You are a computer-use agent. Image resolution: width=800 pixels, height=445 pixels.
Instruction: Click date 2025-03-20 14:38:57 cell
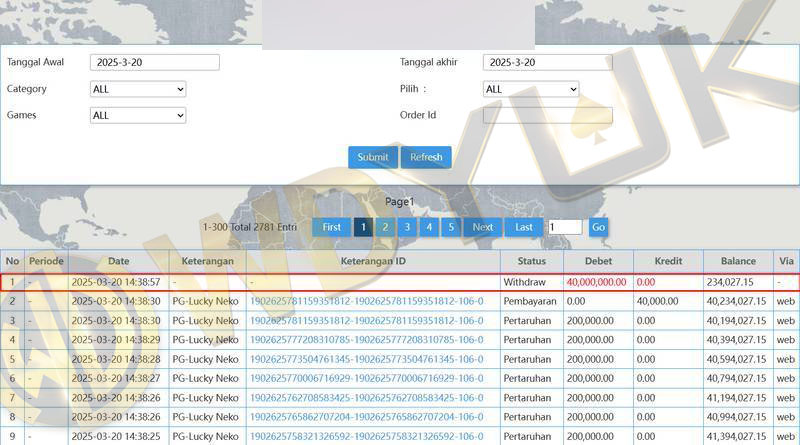tap(116, 282)
